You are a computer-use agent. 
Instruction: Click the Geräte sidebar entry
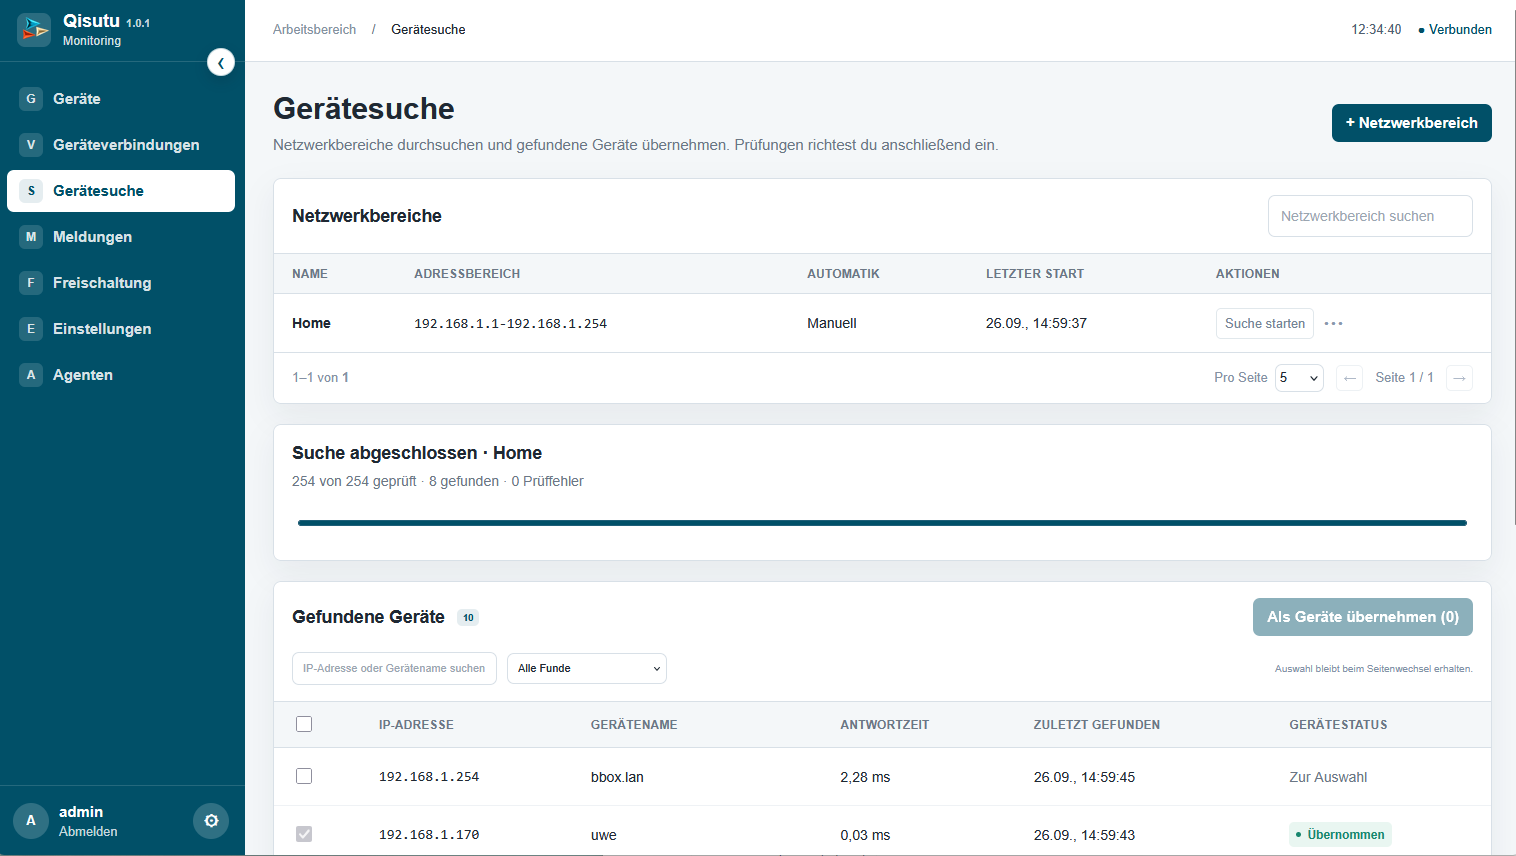pyautogui.click(x=121, y=99)
